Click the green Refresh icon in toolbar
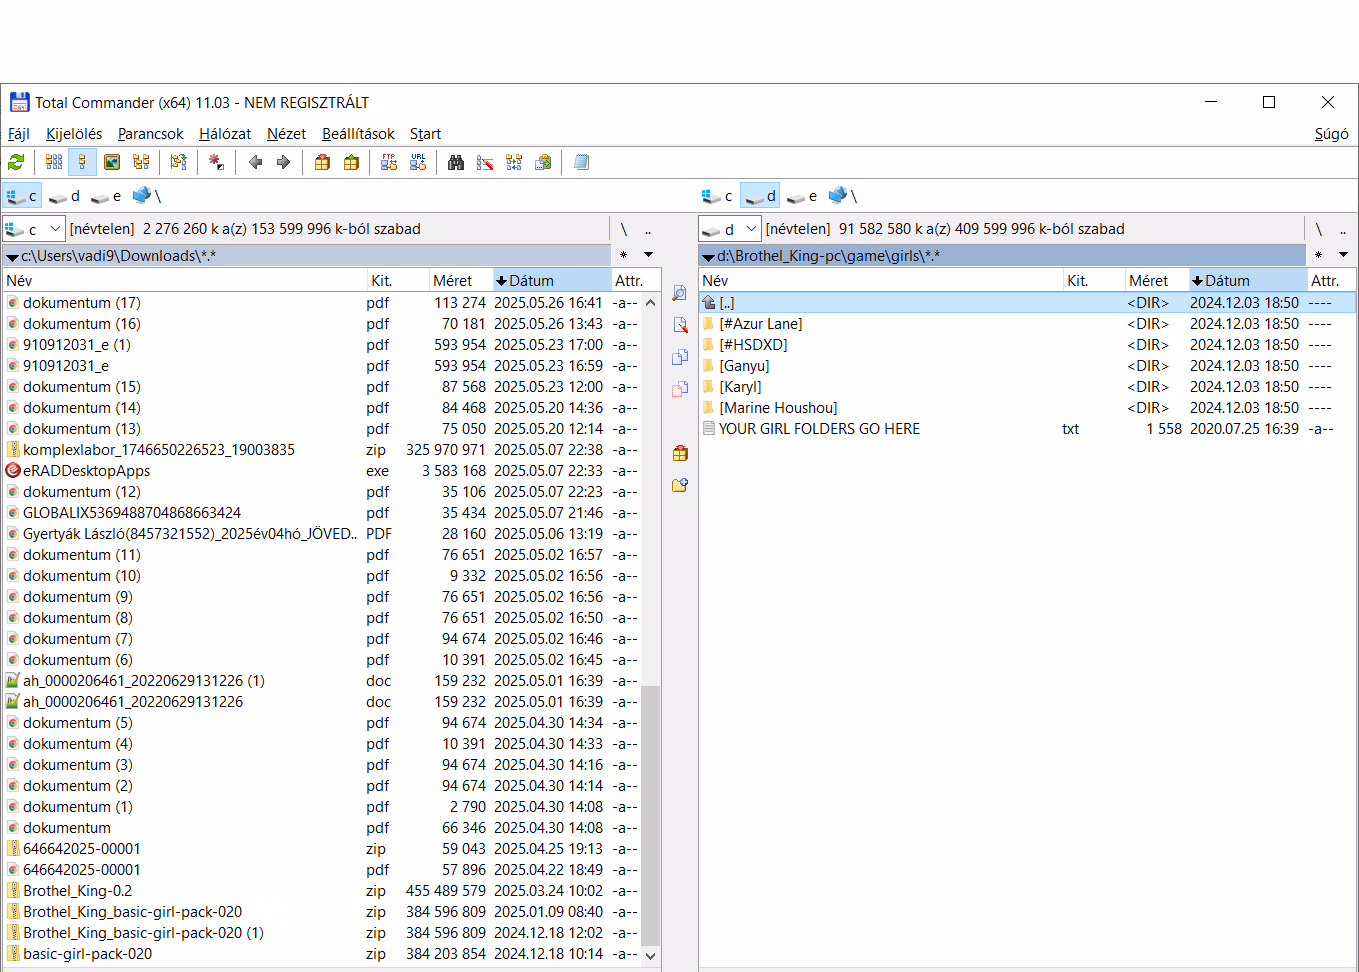The width and height of the screenshot is (1359, 972). [x=16, y=162]
